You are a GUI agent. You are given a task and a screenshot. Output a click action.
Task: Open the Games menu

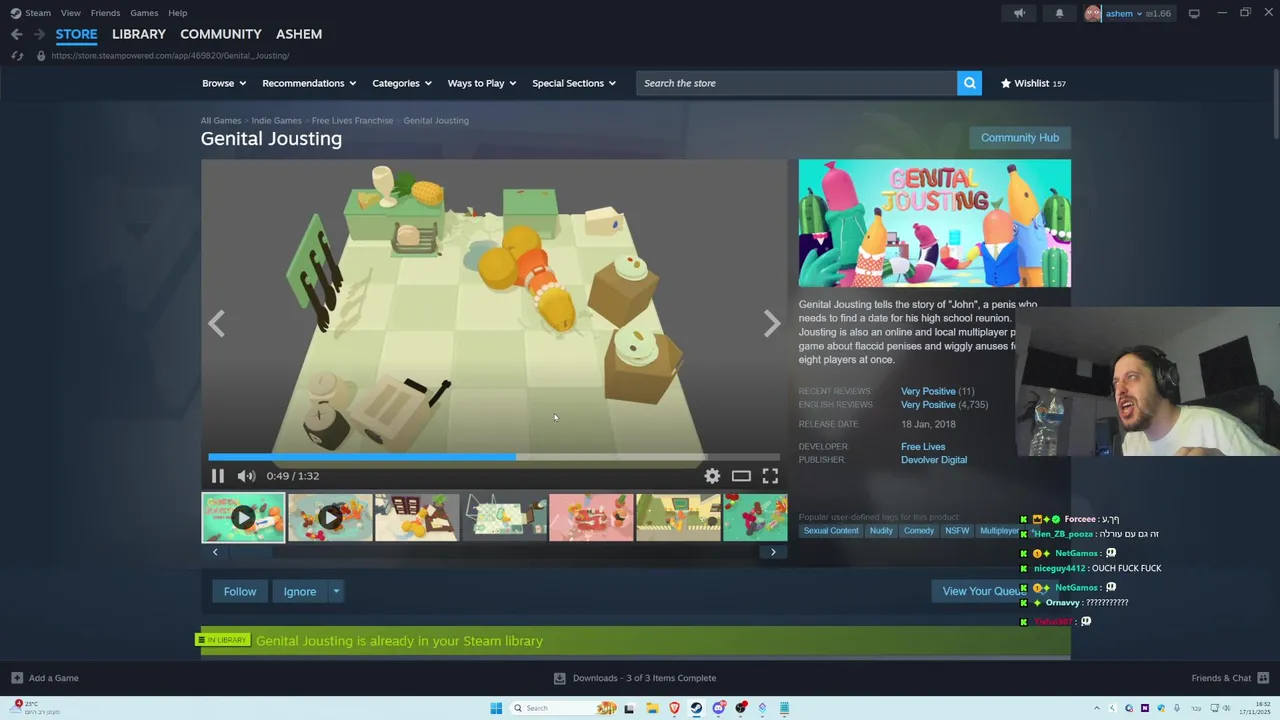144,13
